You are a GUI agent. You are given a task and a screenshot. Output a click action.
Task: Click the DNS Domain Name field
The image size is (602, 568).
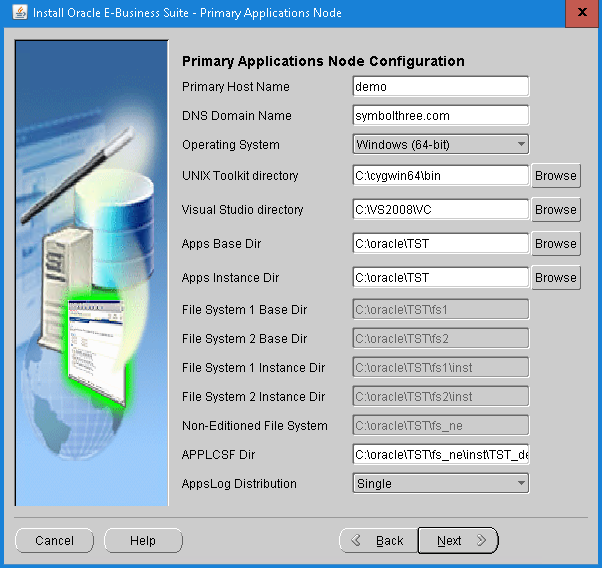(x=441, y=116)
